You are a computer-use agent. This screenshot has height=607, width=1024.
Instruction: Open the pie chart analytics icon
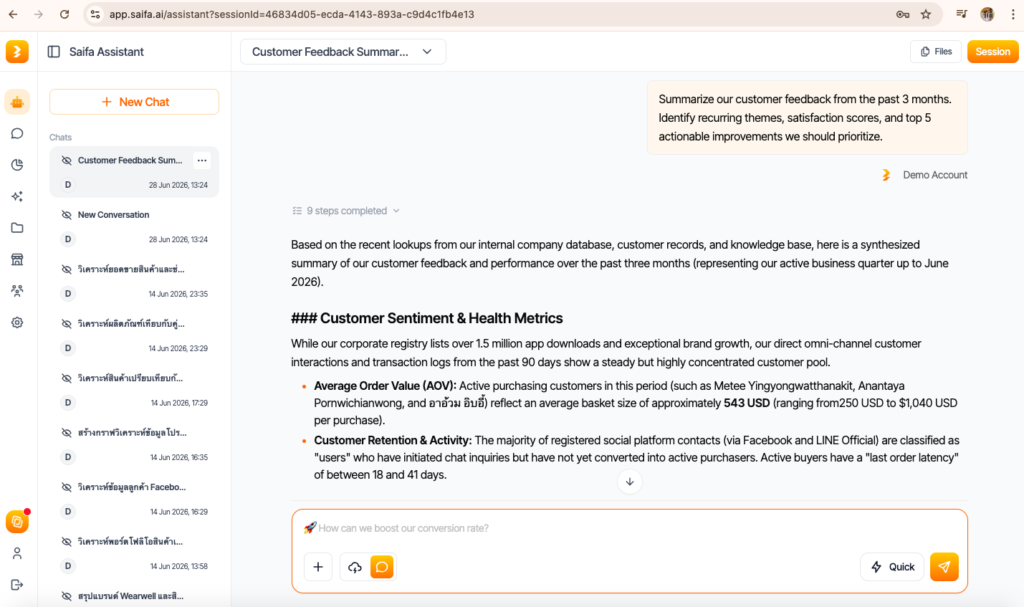coord(17,165)
